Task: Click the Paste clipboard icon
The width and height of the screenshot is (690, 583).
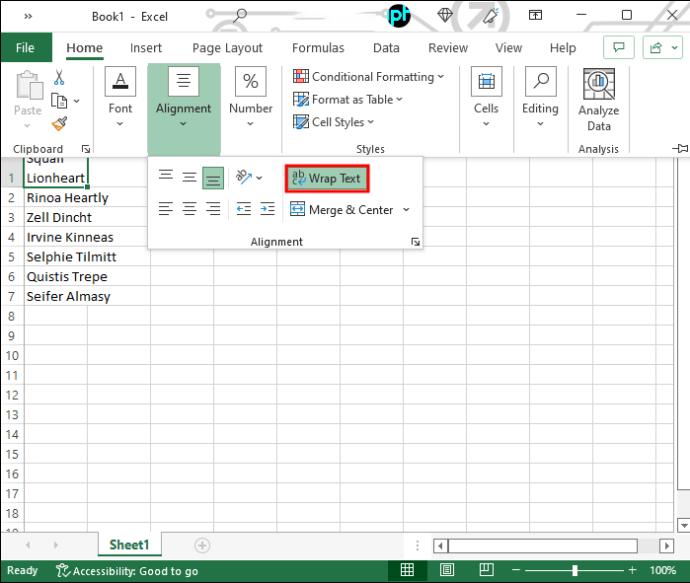Action: pyautogui.click(x=29, y=85)
